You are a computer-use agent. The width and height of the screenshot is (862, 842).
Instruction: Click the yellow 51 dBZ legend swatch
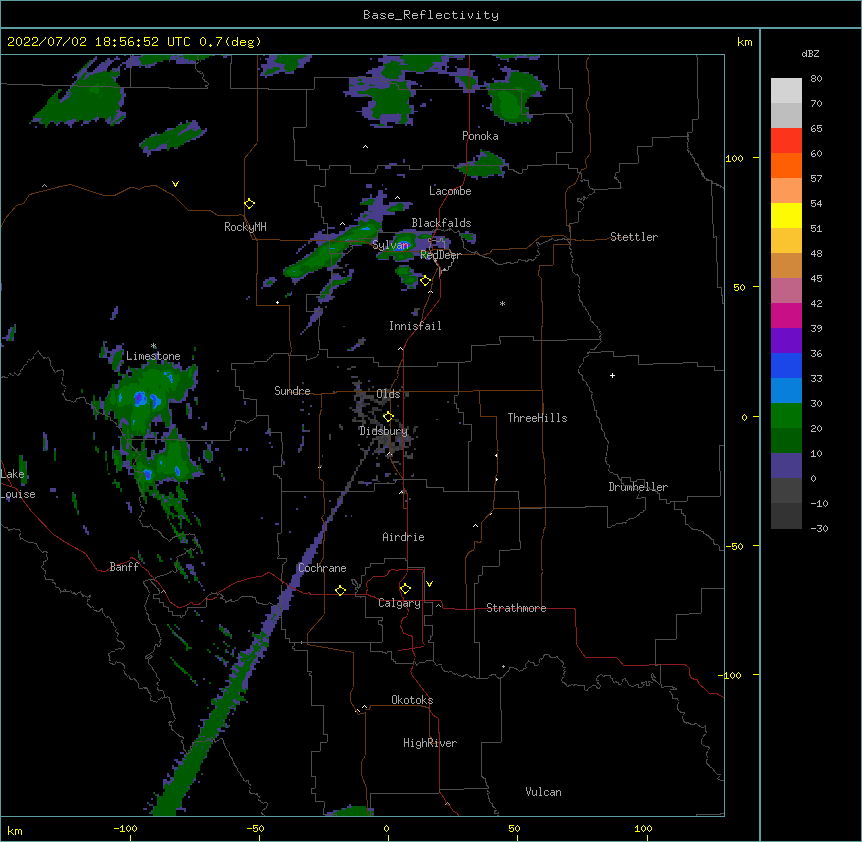(786, 216)
